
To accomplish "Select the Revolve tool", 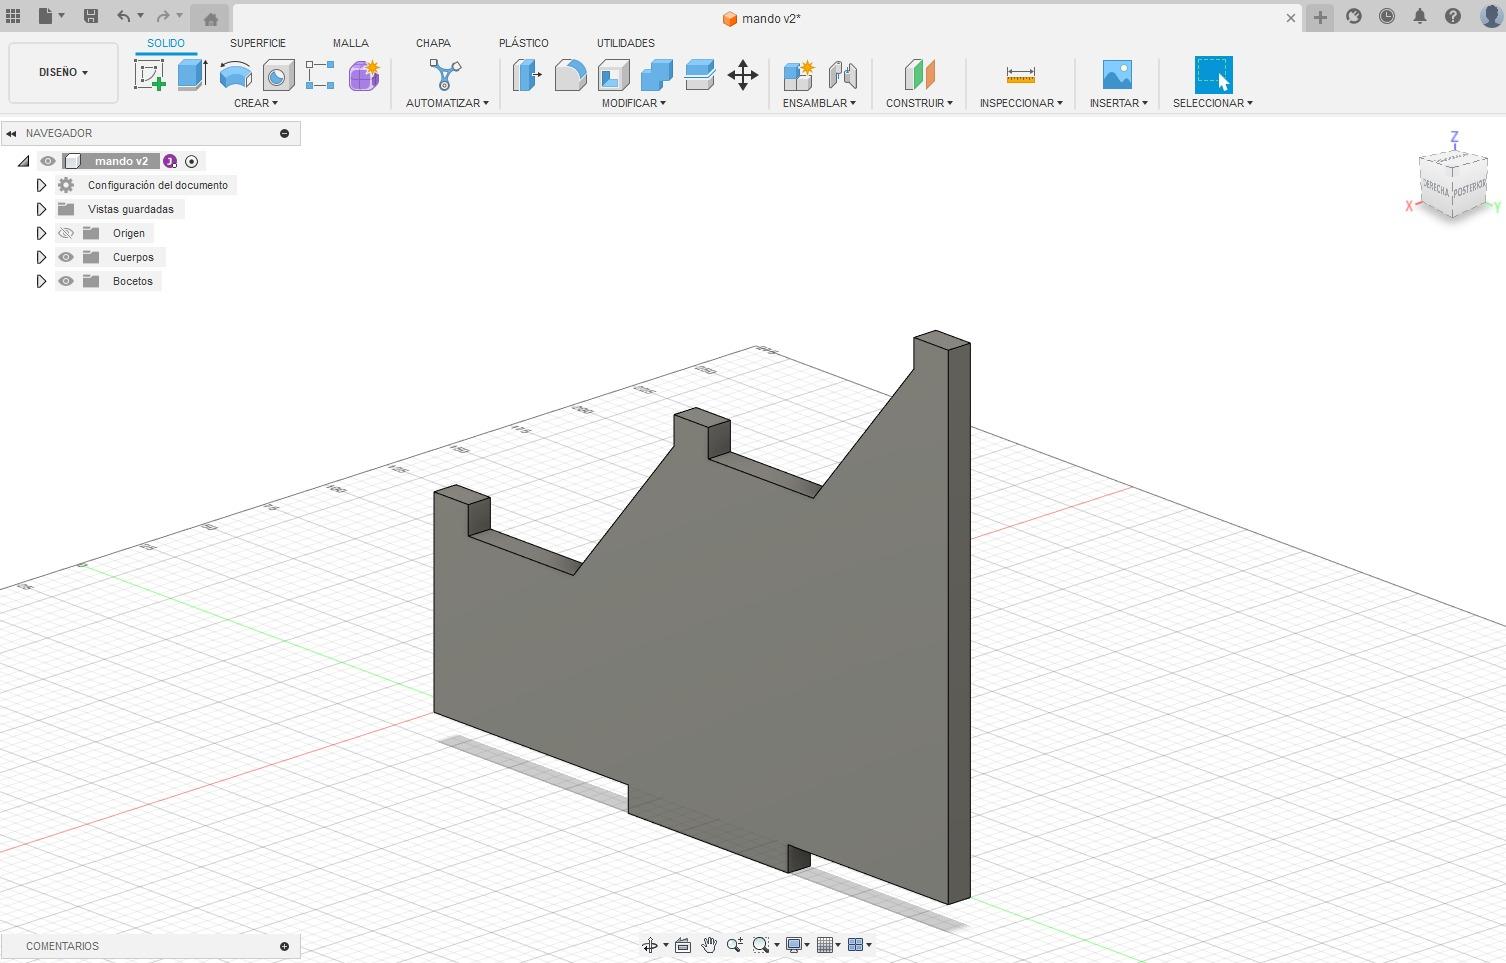I will point(235,75).
